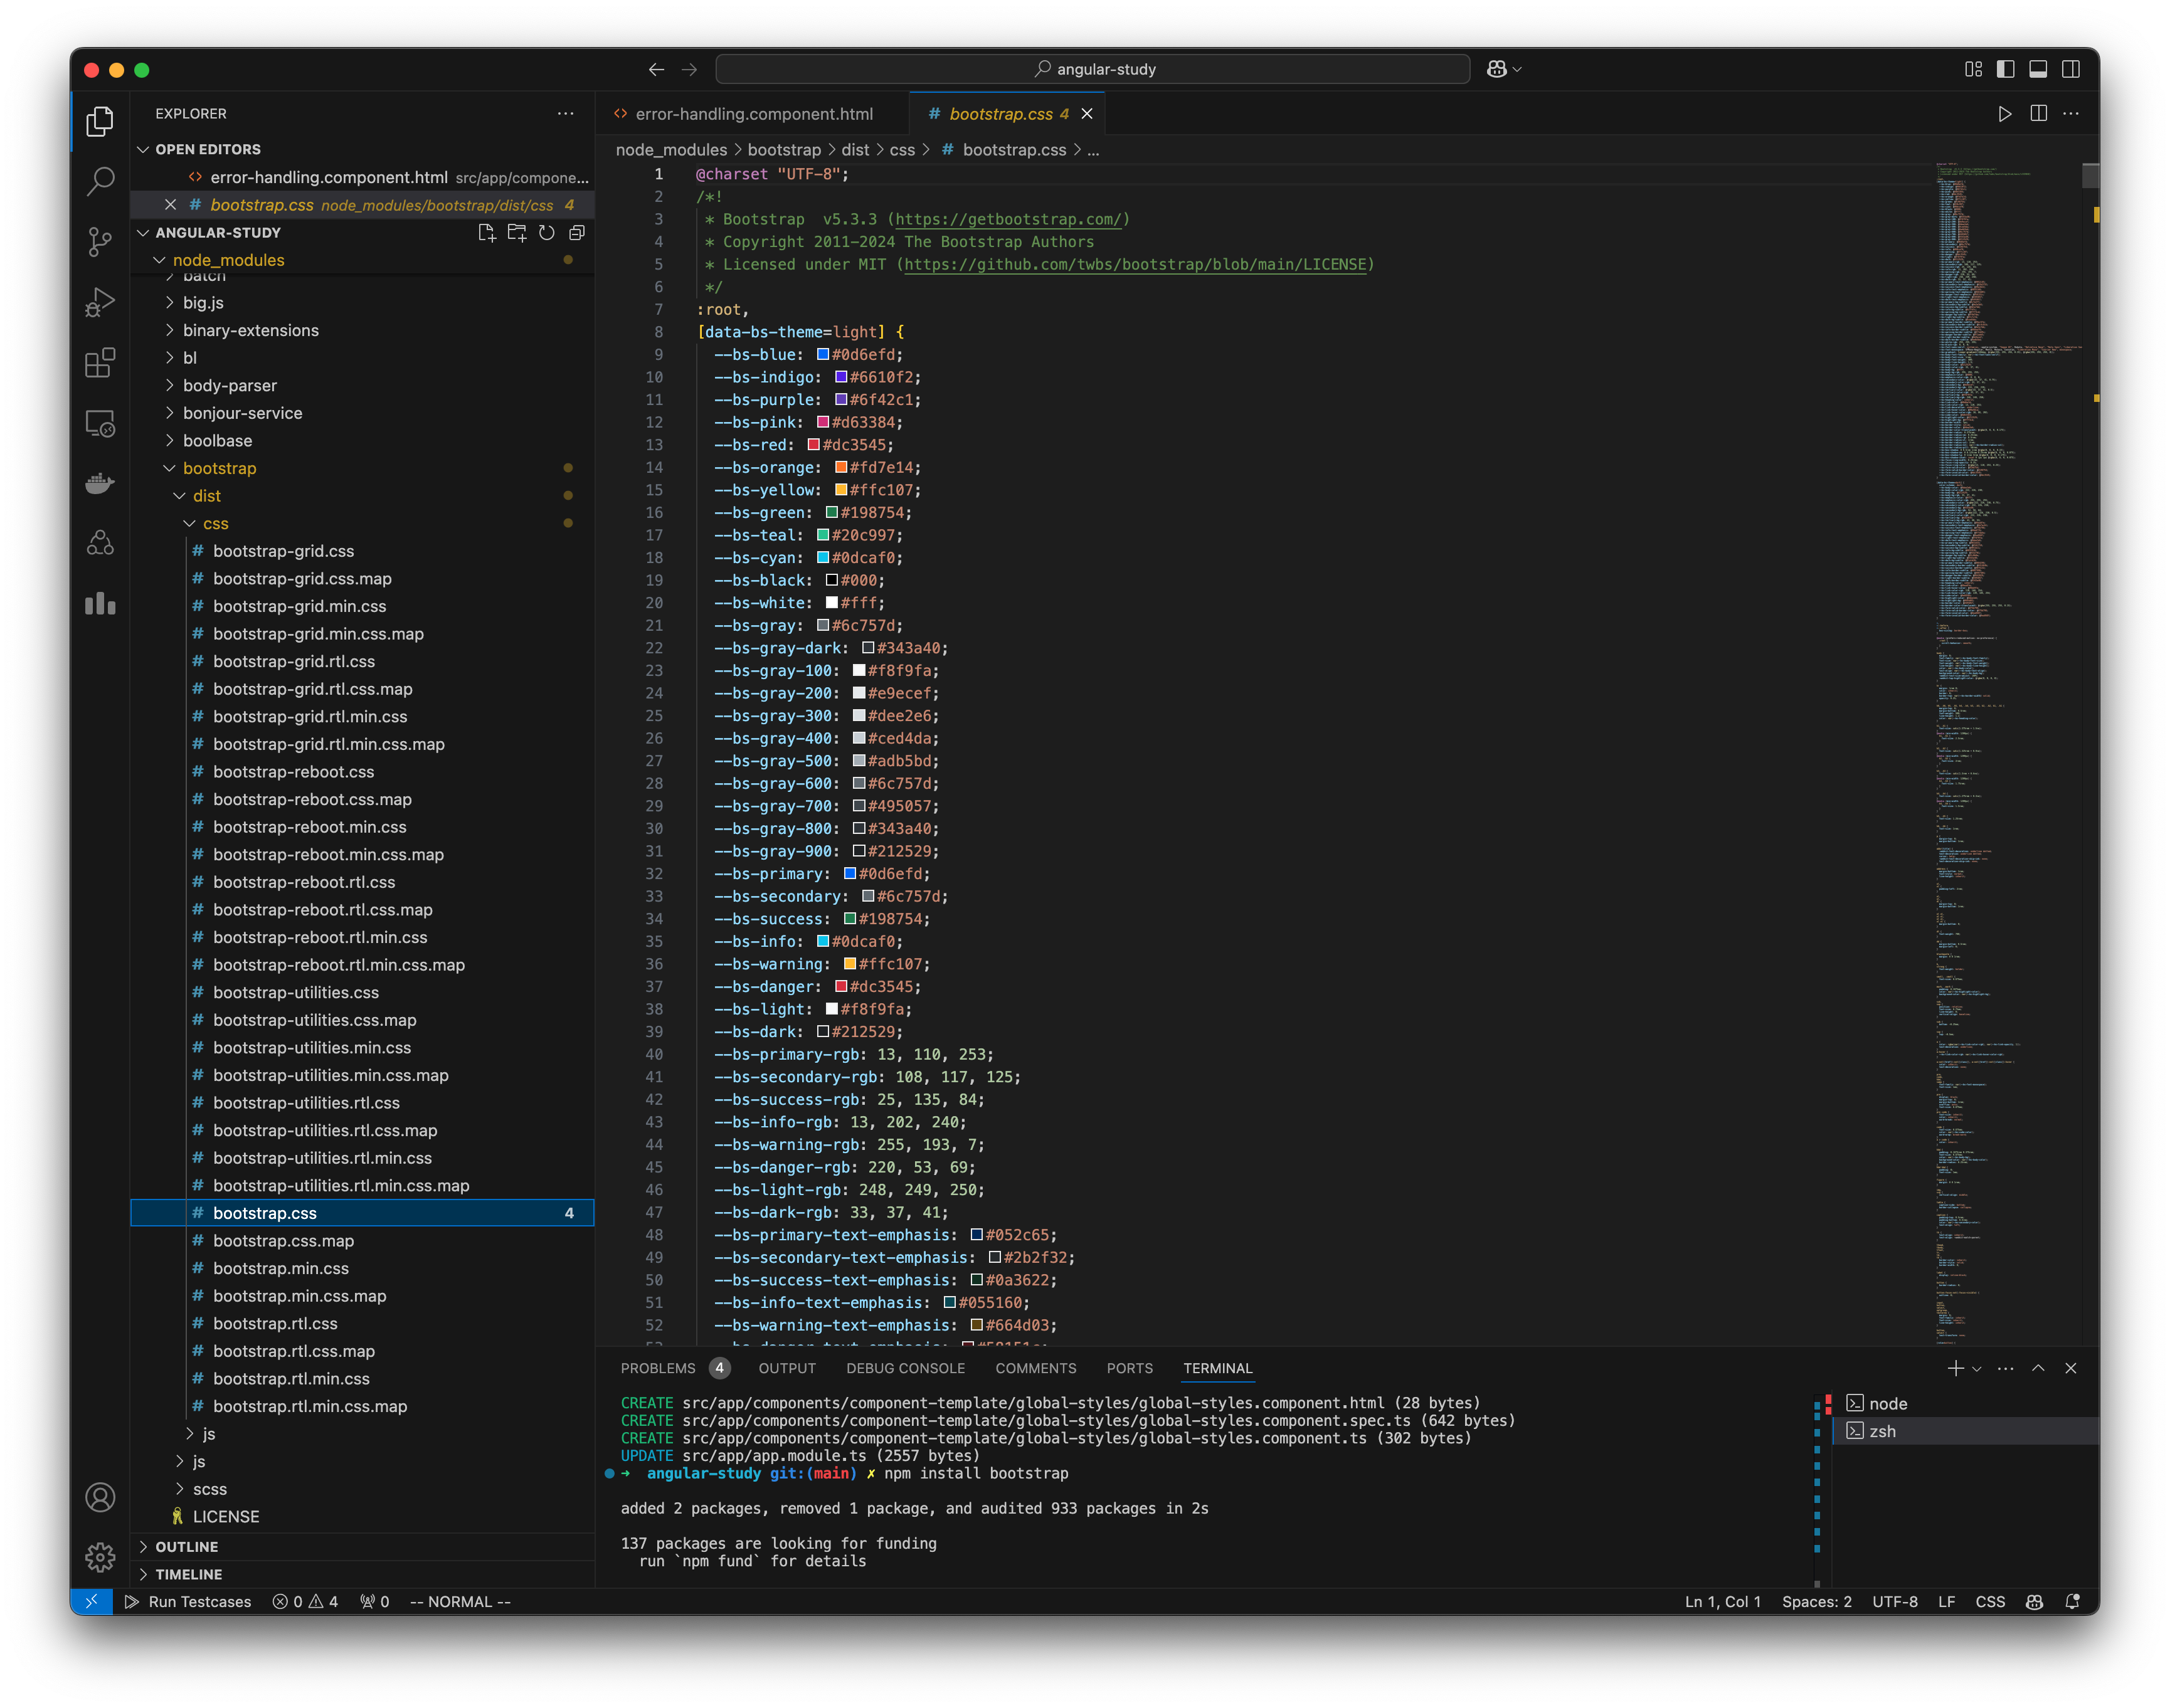The width and height of the screenshot is (2170, 1708).
Task: Expand the scss folder
Action: tap(210, 1488)
